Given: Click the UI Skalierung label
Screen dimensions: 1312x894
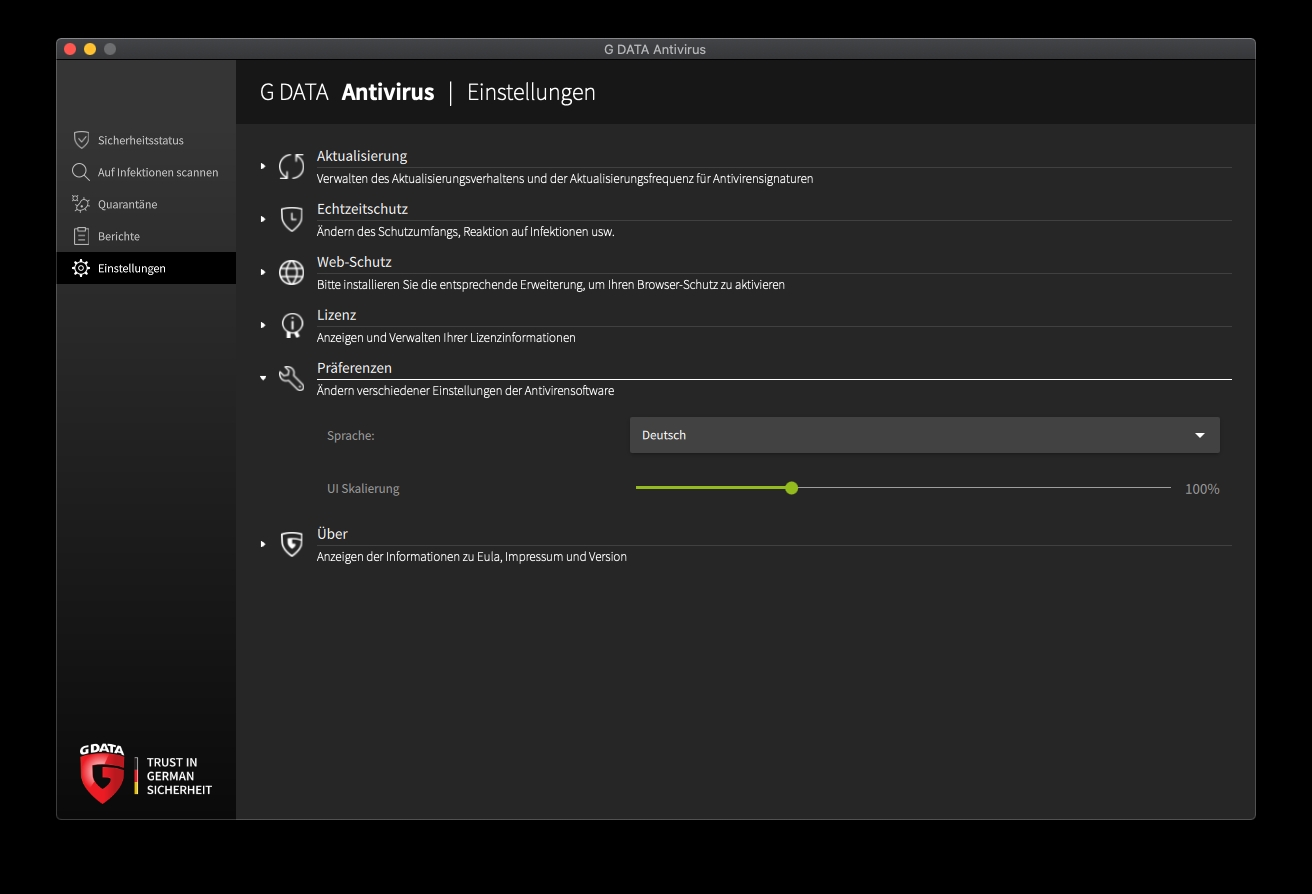Looking at the screenshot, I should coord(363,489).
